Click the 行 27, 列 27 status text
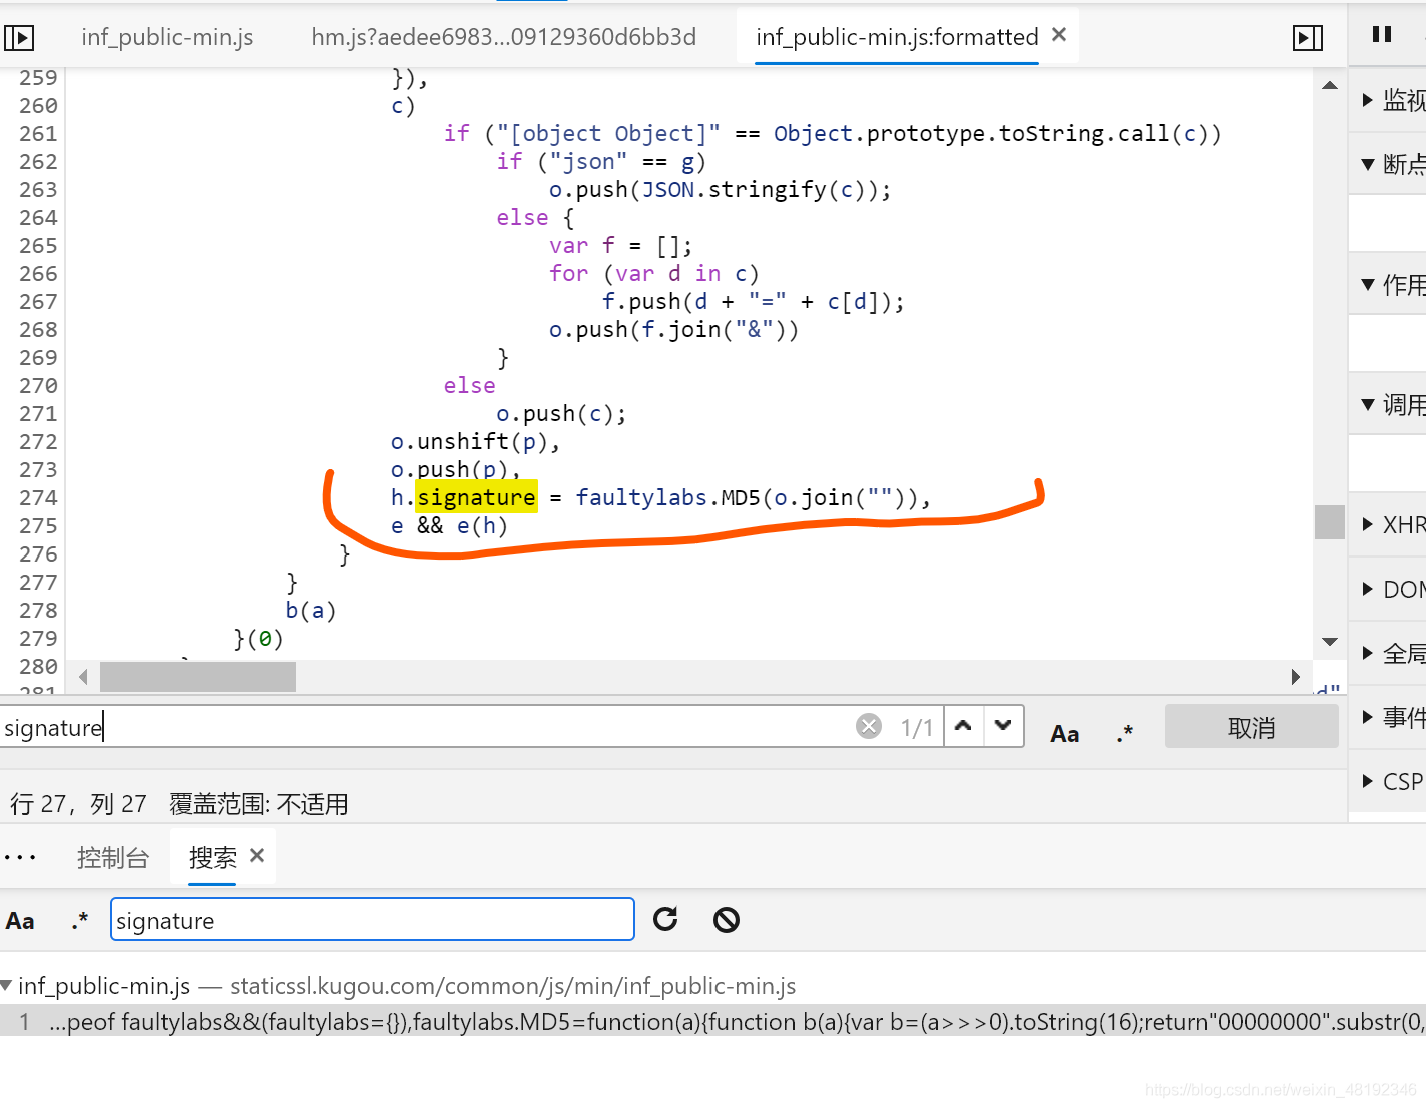This screenshot has width=1426, height=1108. click(78, 804)
